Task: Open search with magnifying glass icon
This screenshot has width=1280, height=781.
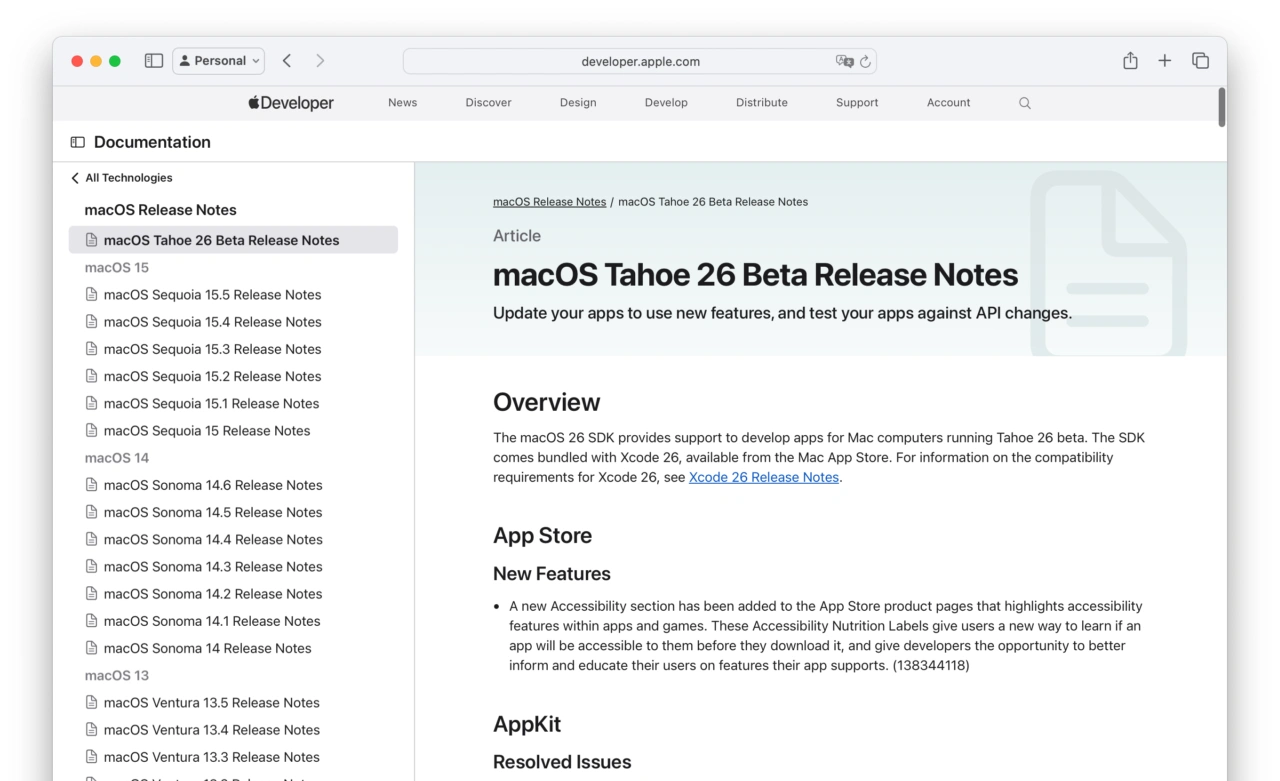Action: pos(1024,103)
